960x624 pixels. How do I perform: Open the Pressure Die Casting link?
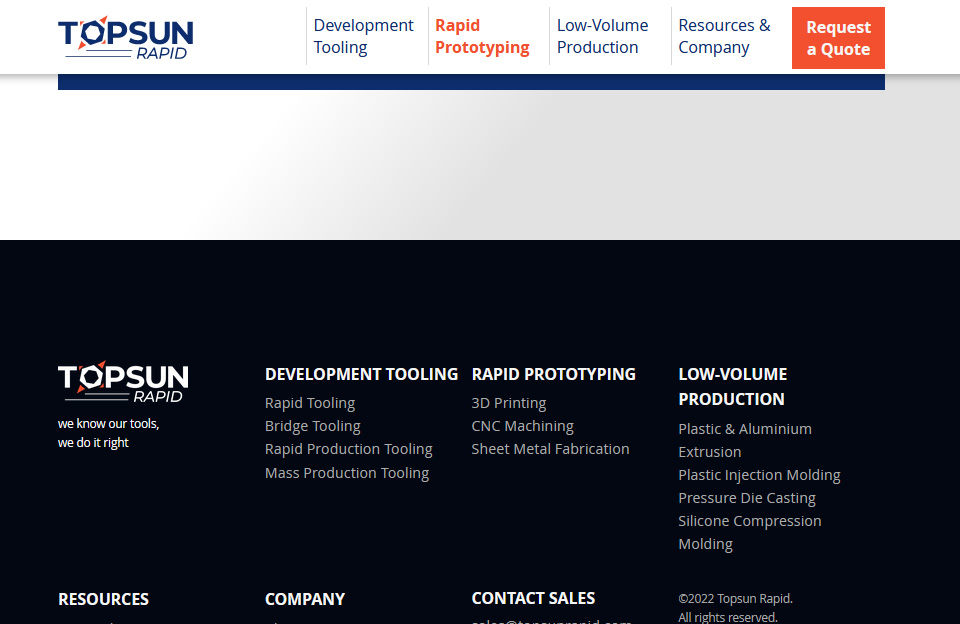coord(747,498)
